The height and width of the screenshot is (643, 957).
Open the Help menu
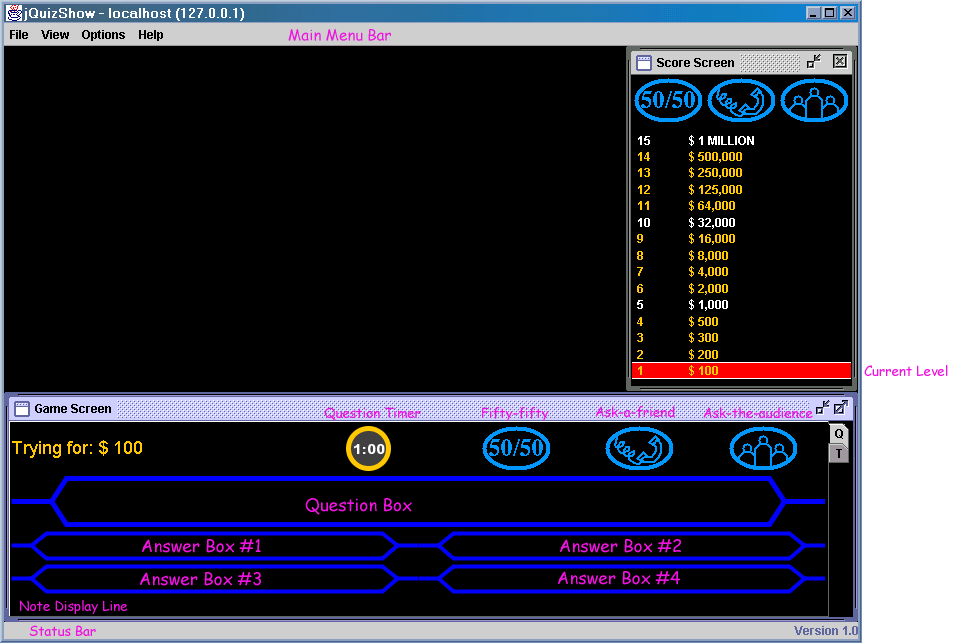coord(150,35)
